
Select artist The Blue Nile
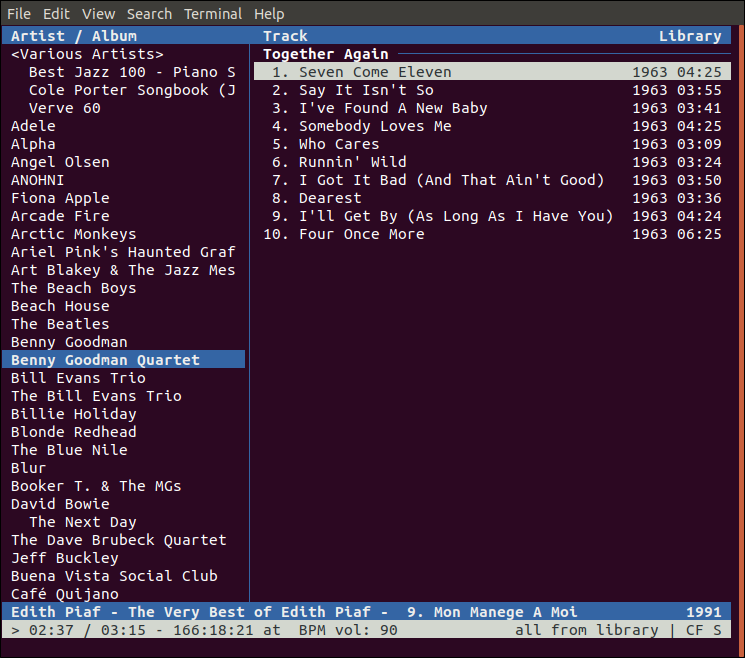coord(69,450)
